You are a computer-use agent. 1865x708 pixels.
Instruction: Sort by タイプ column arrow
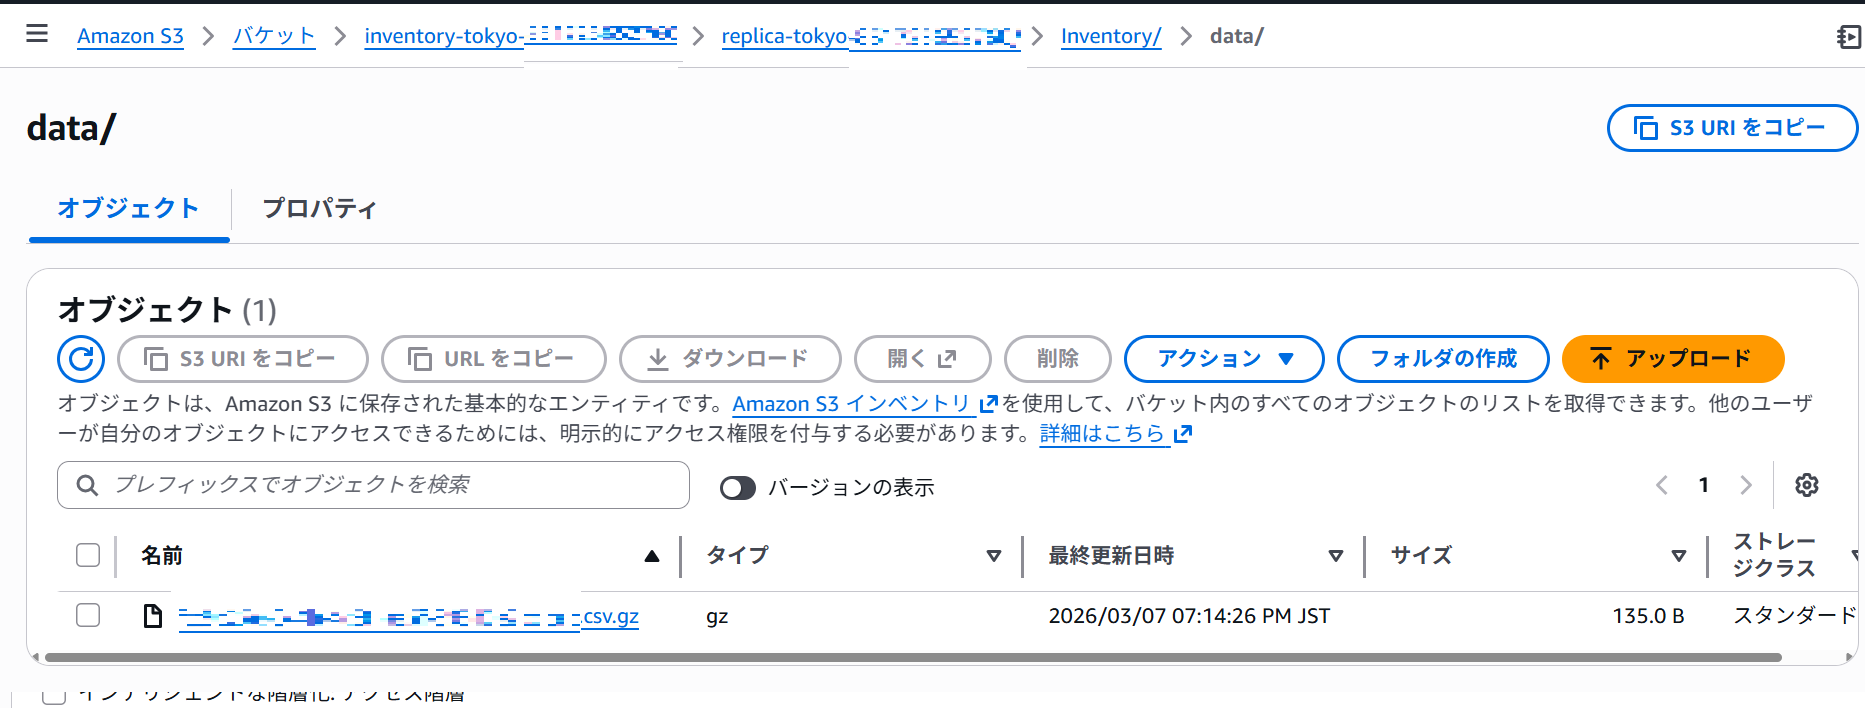tap(993, 556)
